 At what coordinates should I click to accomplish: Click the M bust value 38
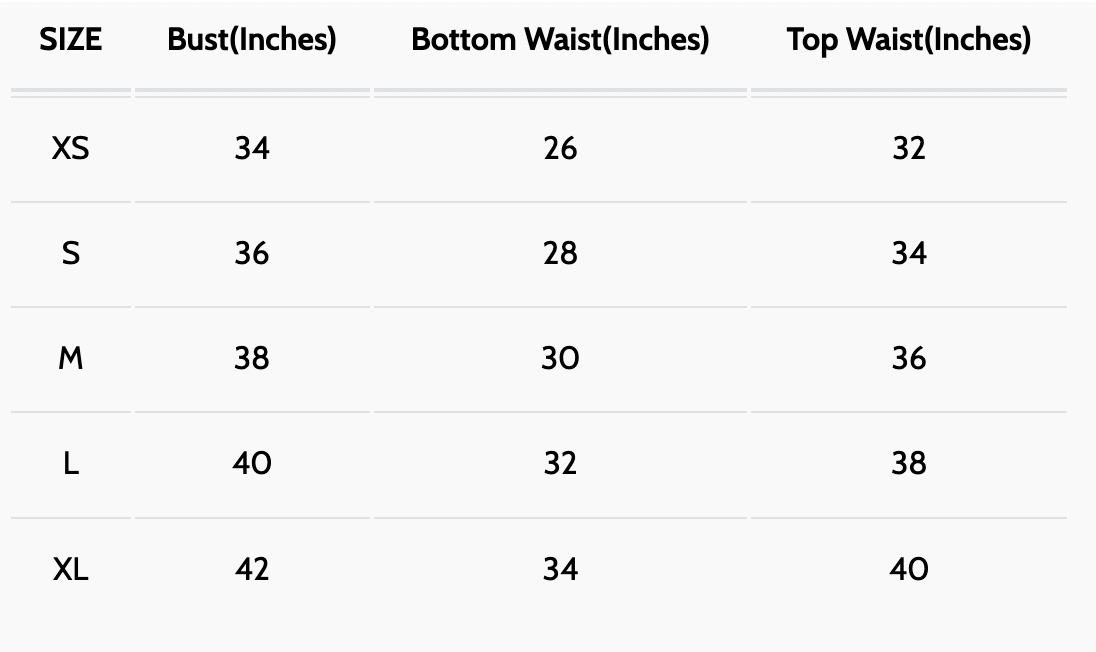point(252,359)
